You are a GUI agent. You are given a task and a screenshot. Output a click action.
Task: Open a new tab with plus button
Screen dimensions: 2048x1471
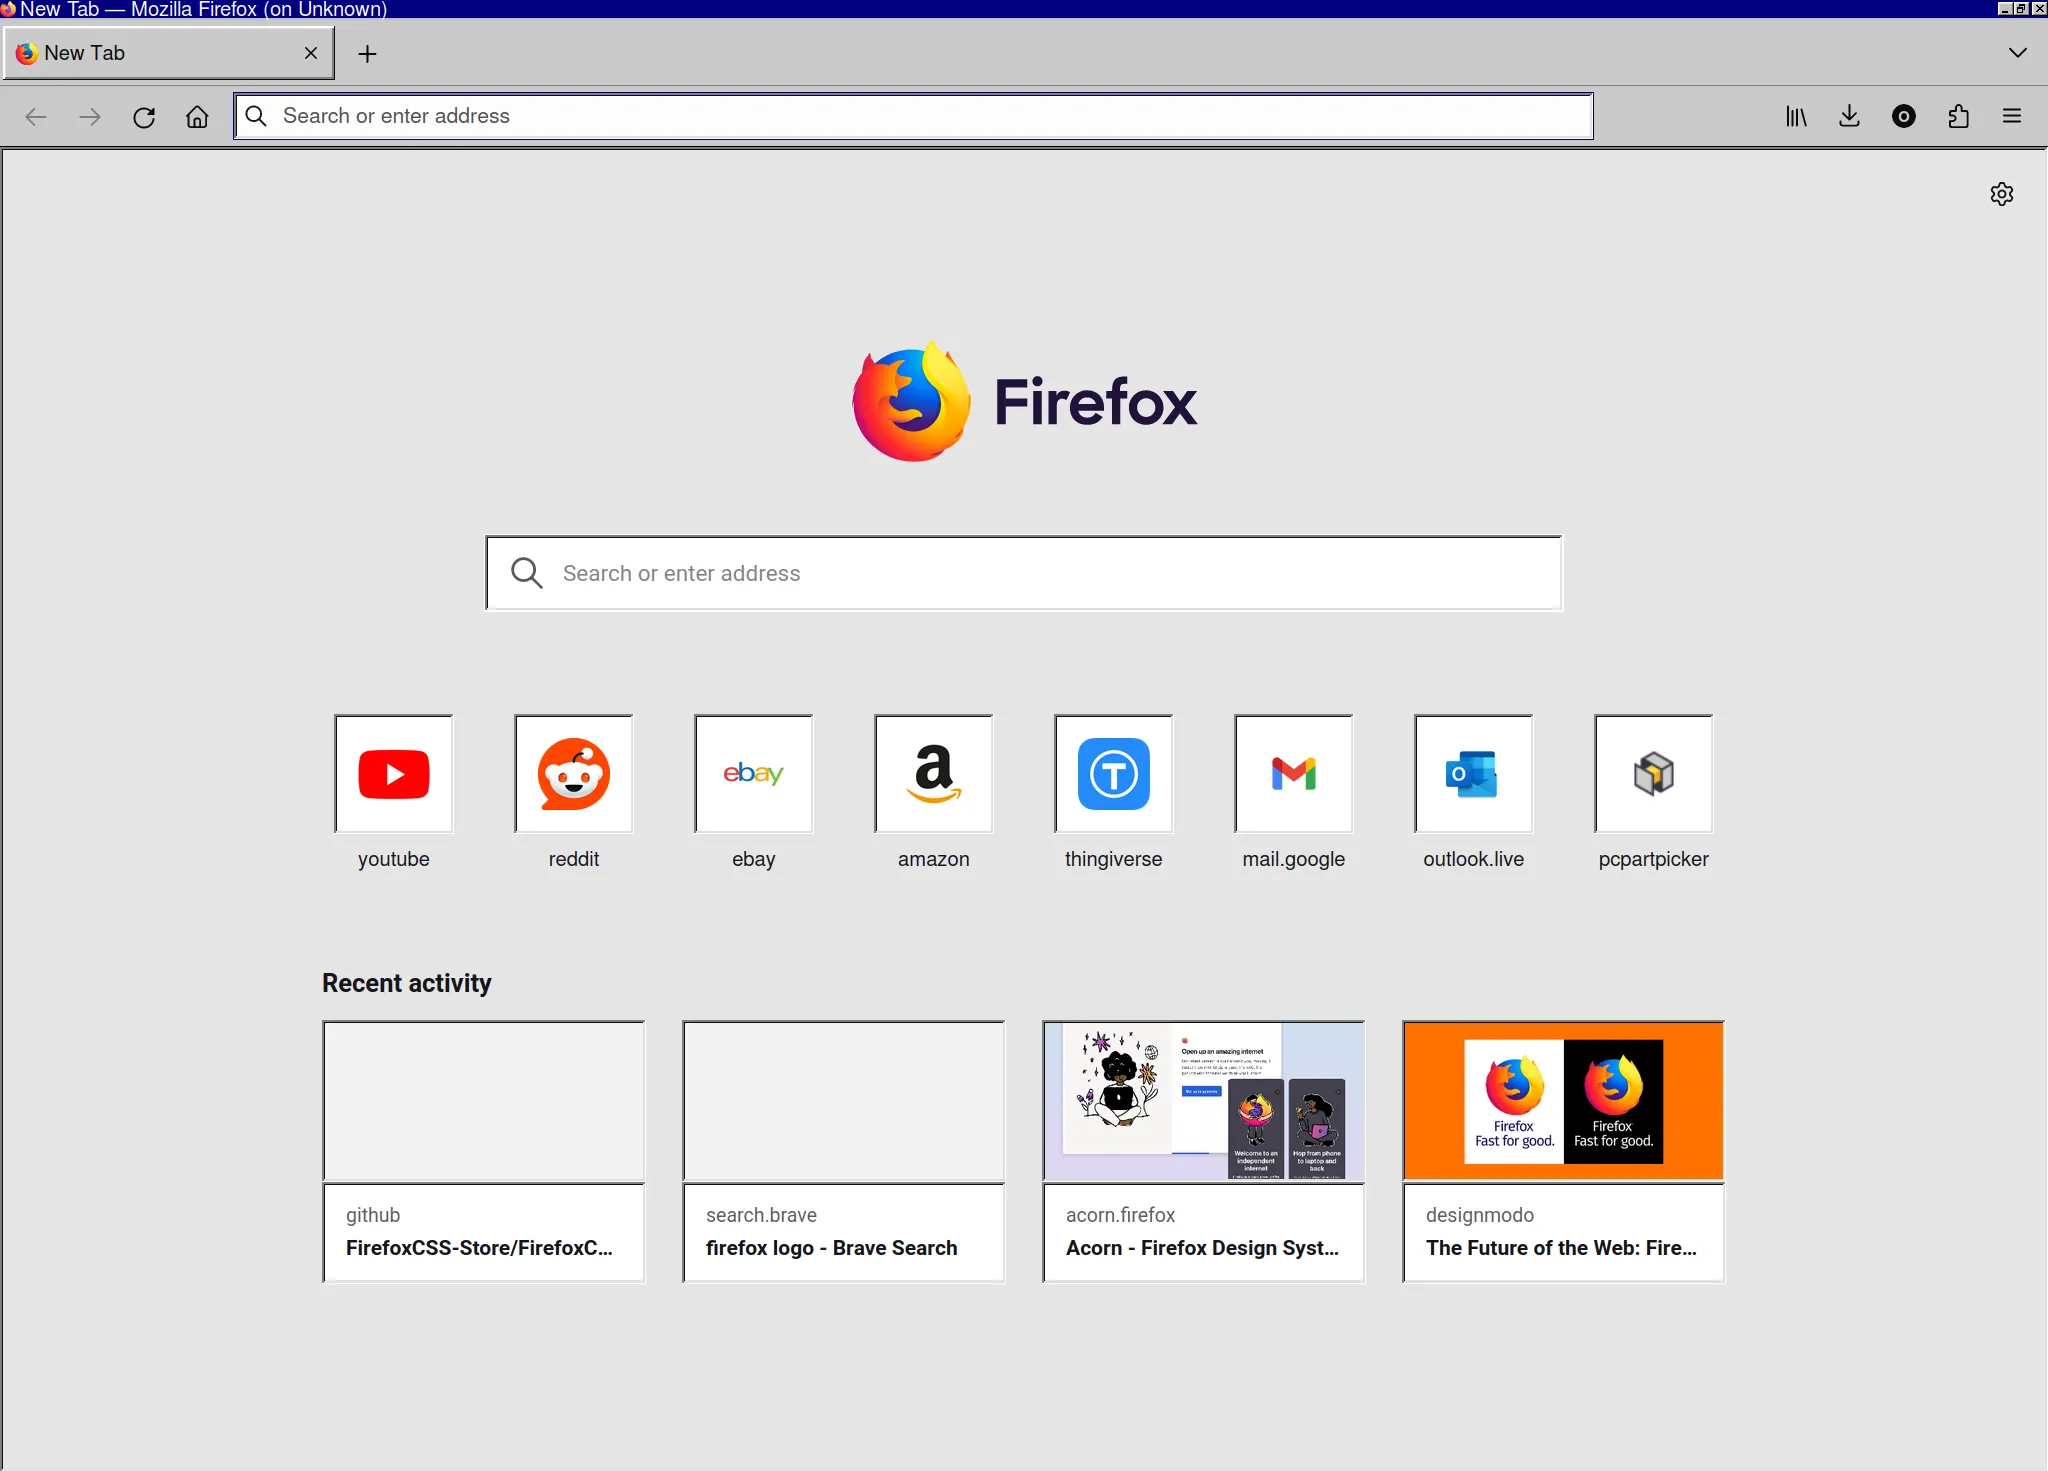click(367, 54)
